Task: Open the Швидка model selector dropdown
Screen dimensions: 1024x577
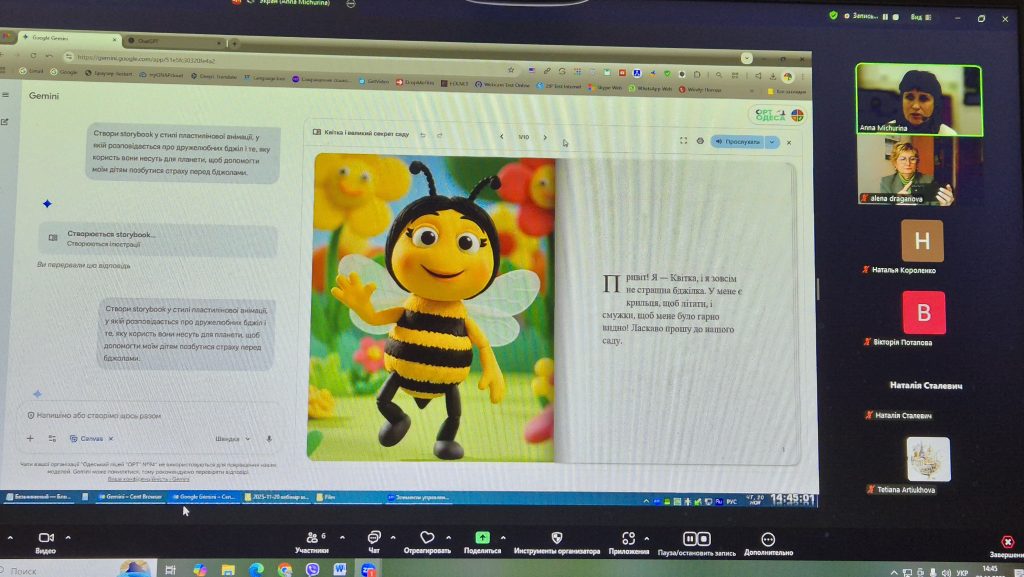Action: point(232,438)
